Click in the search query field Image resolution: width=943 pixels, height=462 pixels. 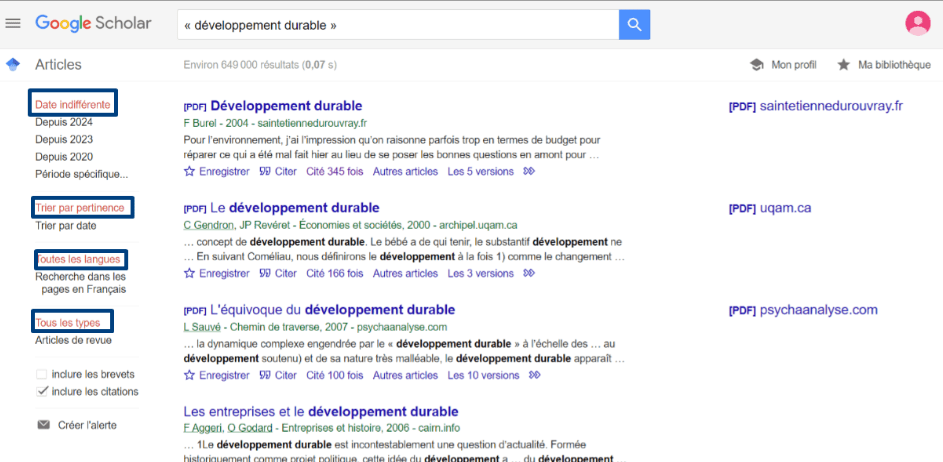click(395, 24)
